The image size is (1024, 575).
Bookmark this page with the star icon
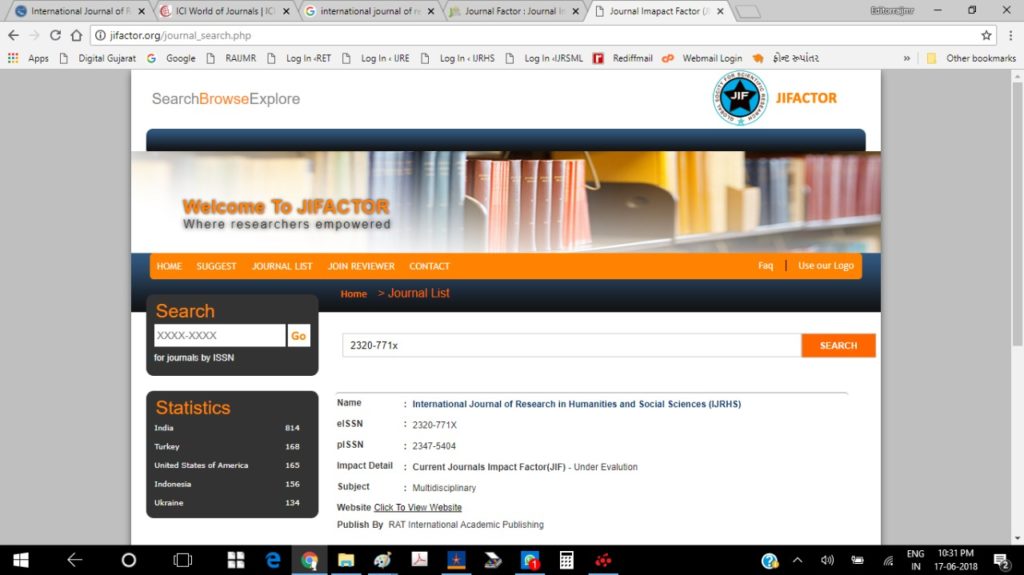pos(986,35)
